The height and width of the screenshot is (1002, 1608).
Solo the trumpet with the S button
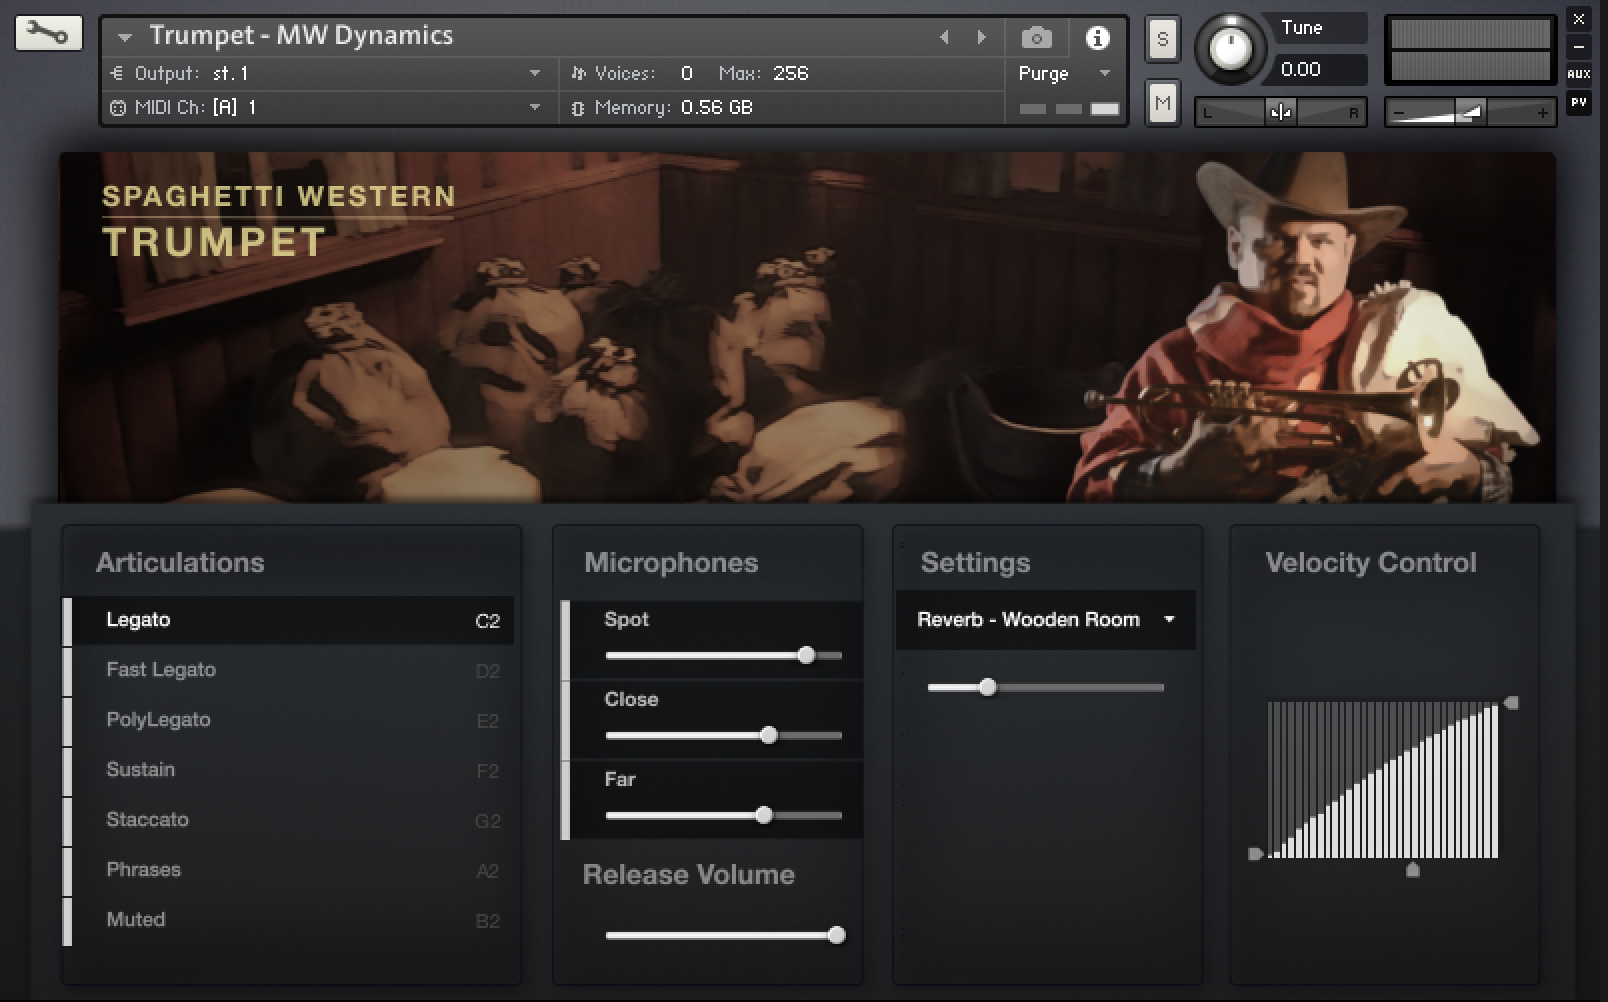pos(1161,39)
